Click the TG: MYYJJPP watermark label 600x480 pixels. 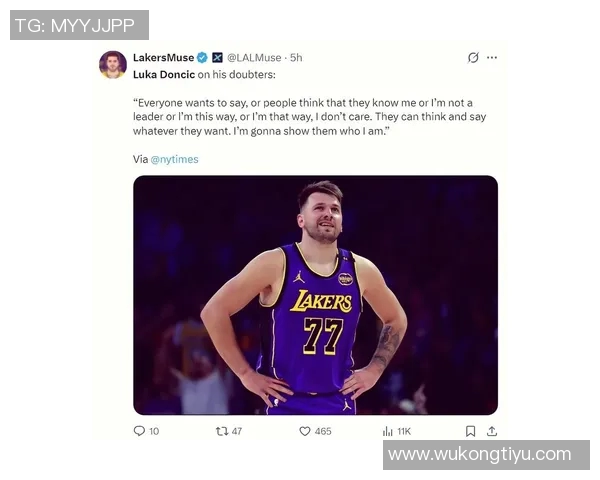click(x=79, y=25)
